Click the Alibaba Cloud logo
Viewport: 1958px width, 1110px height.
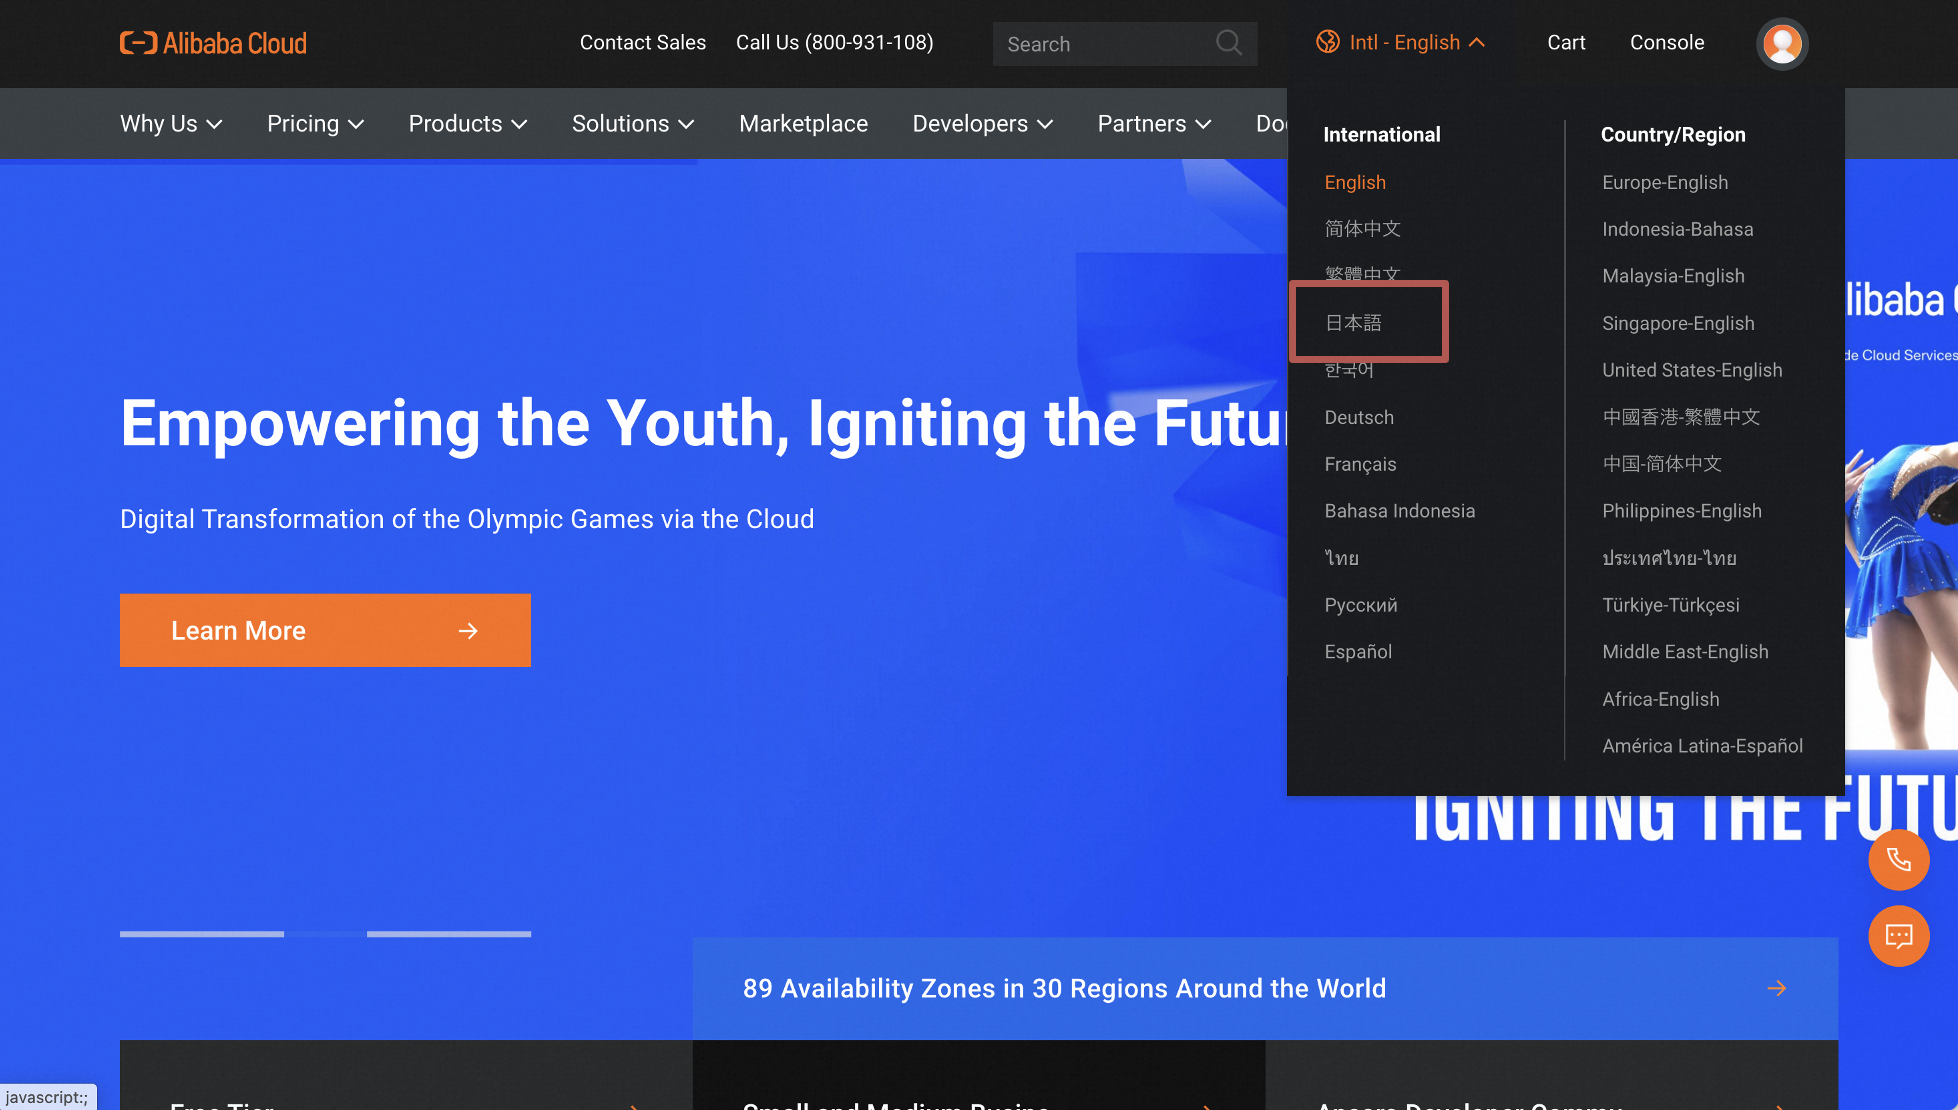(213, 43)
